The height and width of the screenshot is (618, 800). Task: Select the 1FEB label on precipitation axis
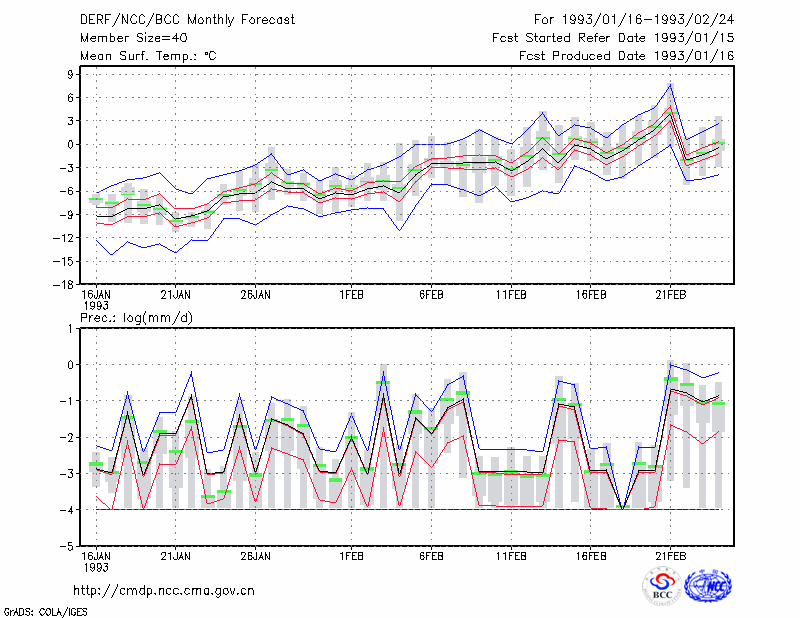point(352,556)
